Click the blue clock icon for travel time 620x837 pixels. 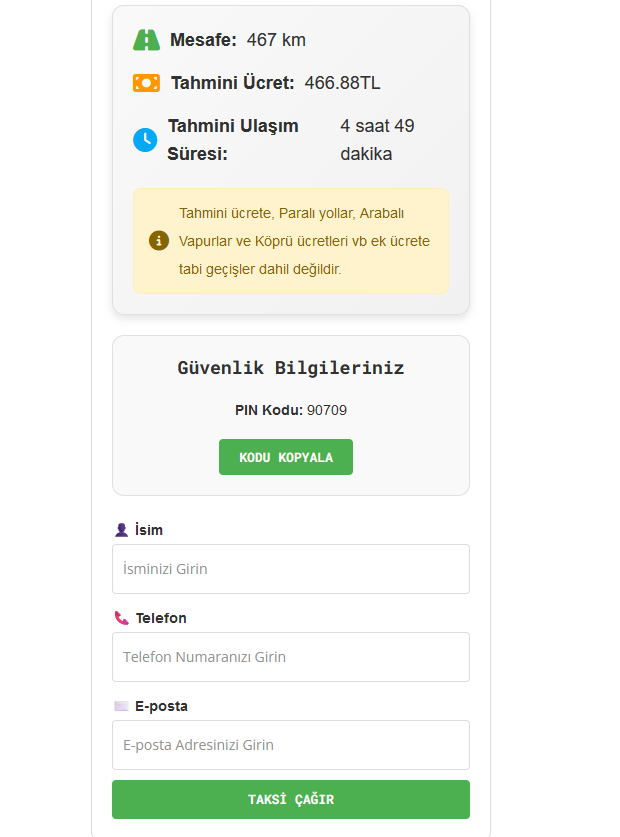[x=145, y=140]
